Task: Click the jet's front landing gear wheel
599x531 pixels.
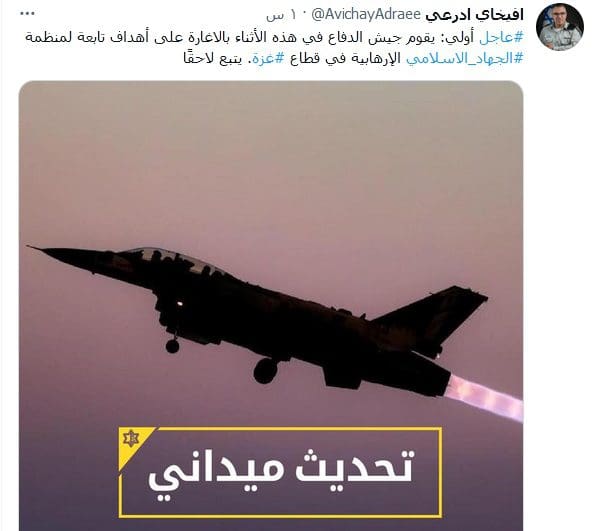Action: tap(172, 346)
